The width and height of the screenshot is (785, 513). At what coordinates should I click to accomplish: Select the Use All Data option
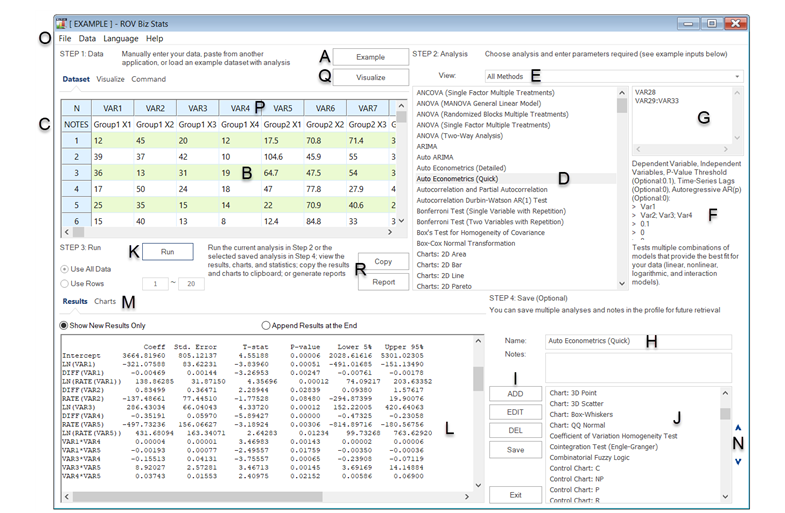click(65, 270)
